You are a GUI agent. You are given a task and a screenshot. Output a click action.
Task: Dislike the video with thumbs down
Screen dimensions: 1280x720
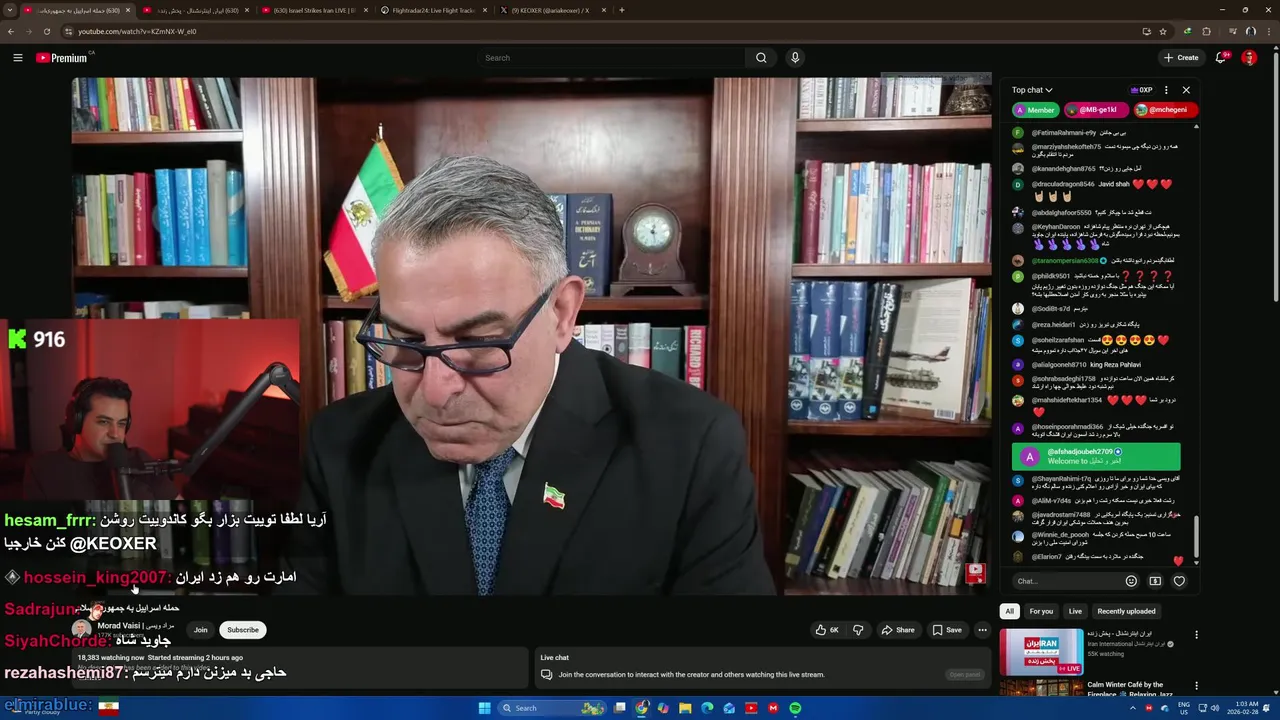pos(858,630)
